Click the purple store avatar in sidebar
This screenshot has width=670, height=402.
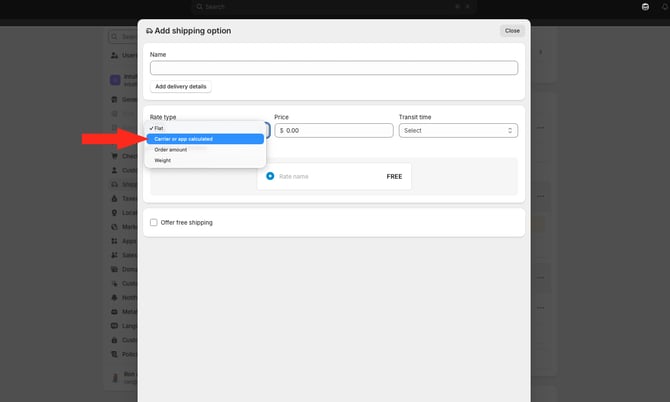[115, 80]
